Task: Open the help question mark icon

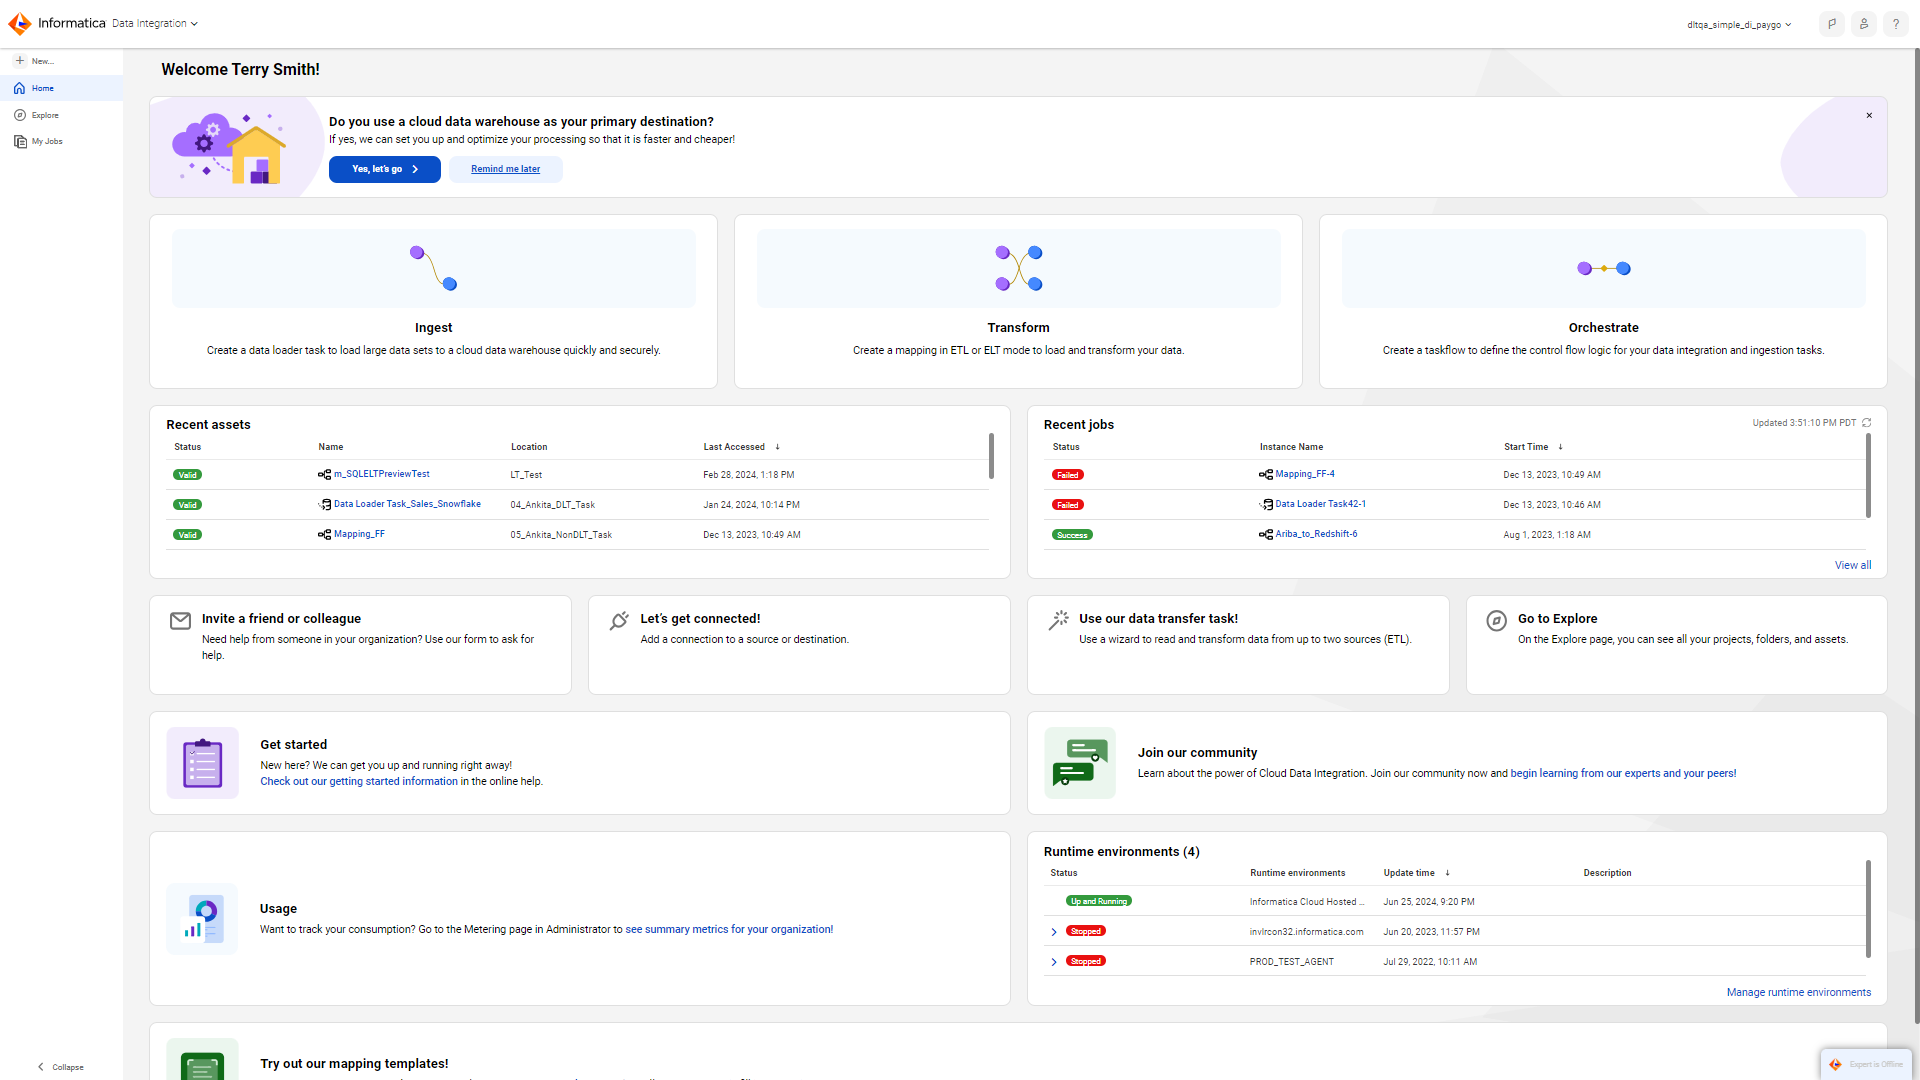Action: click(x=1896, y=24)
